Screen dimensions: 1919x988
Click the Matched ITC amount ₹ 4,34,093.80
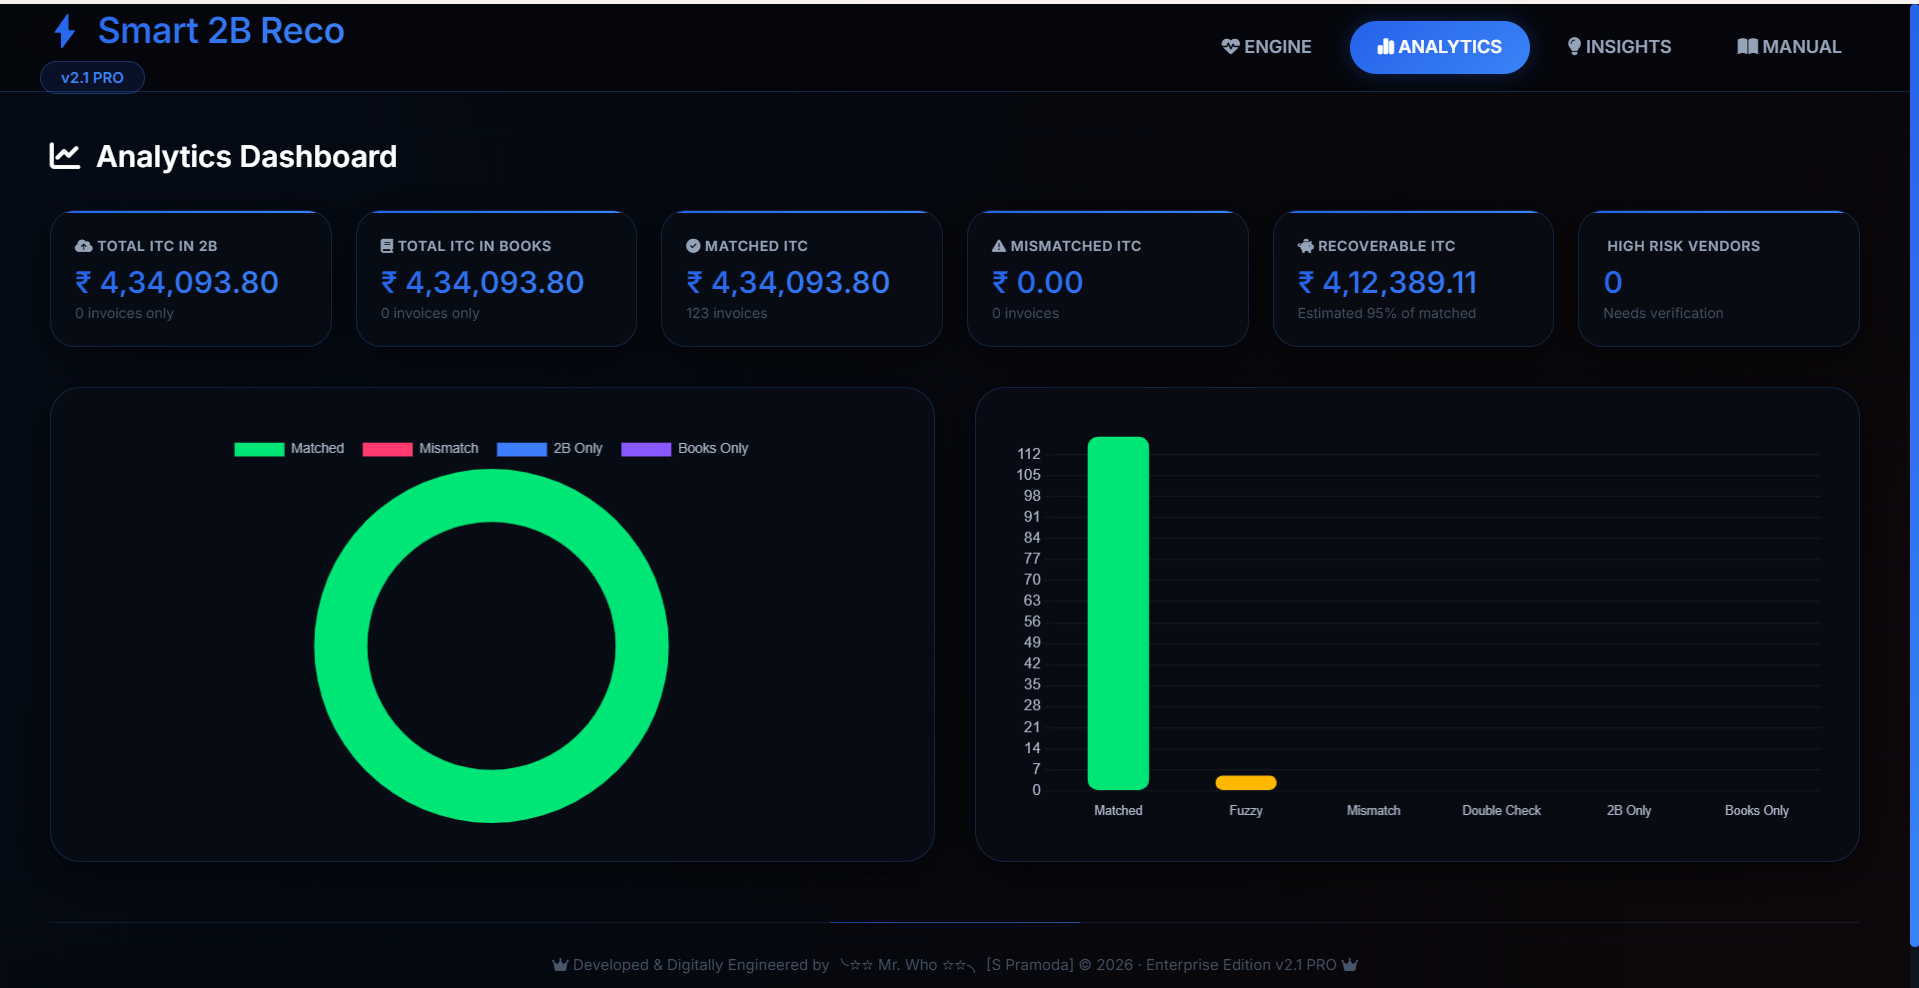pyautogui.click(x=788, y=283)
